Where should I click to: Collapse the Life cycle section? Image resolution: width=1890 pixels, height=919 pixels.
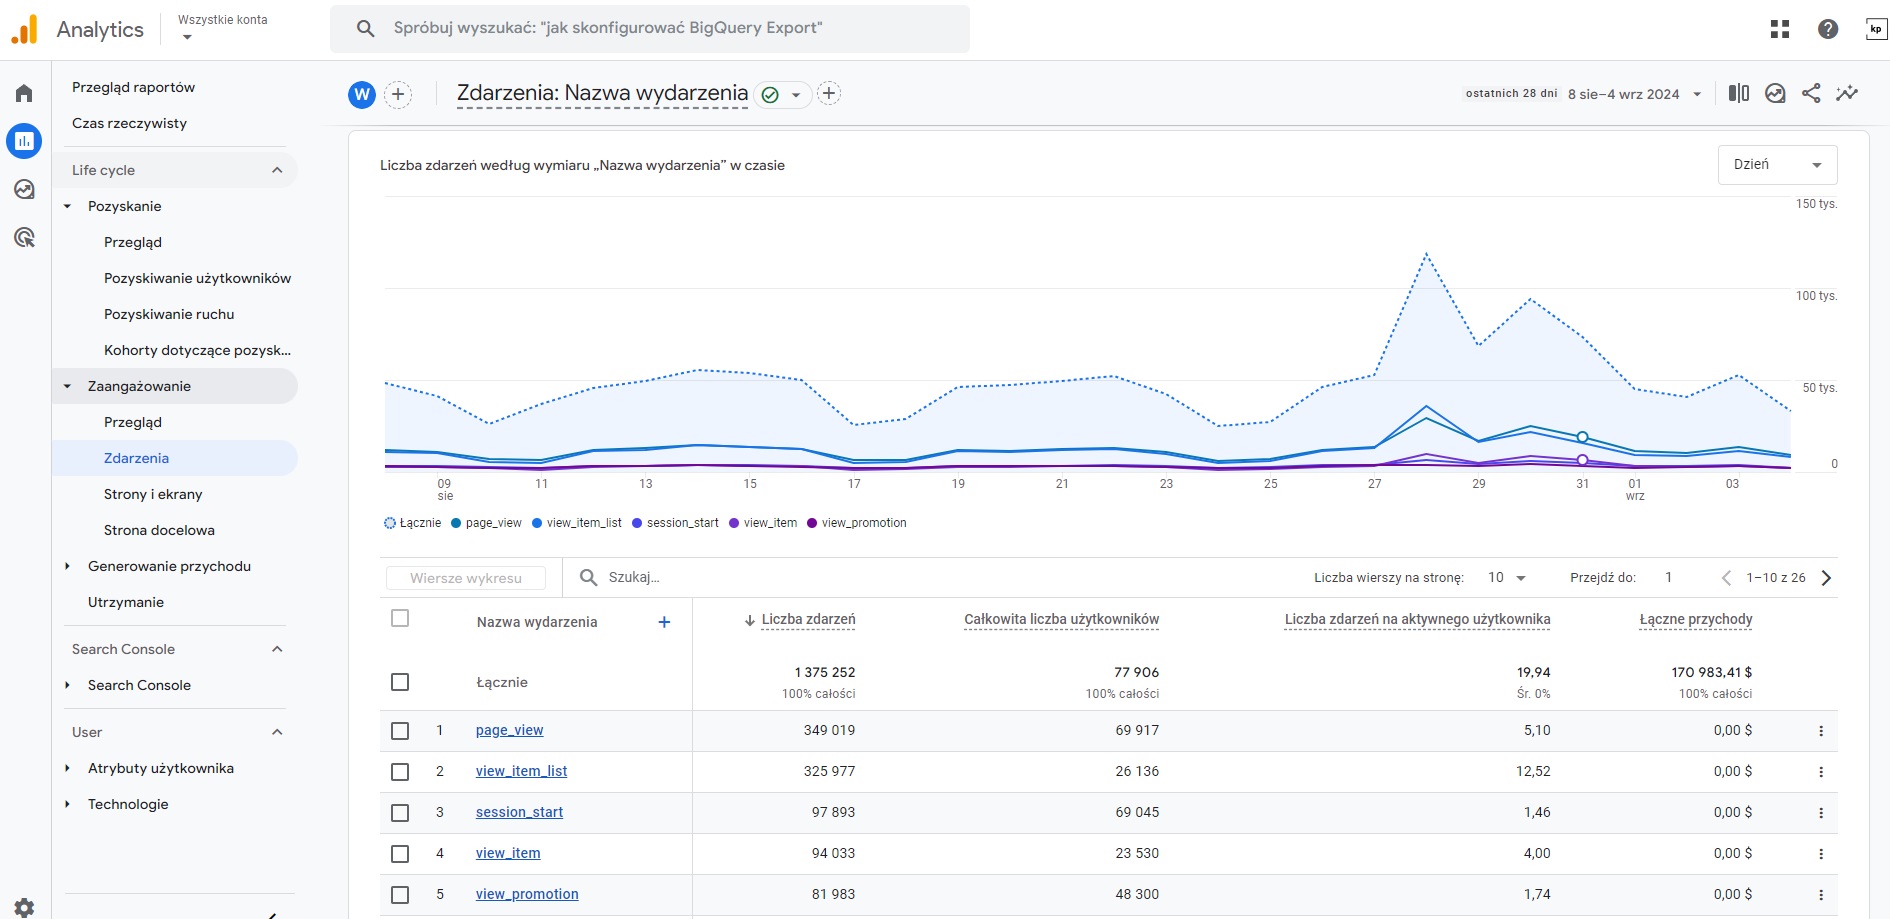[277, 170]
